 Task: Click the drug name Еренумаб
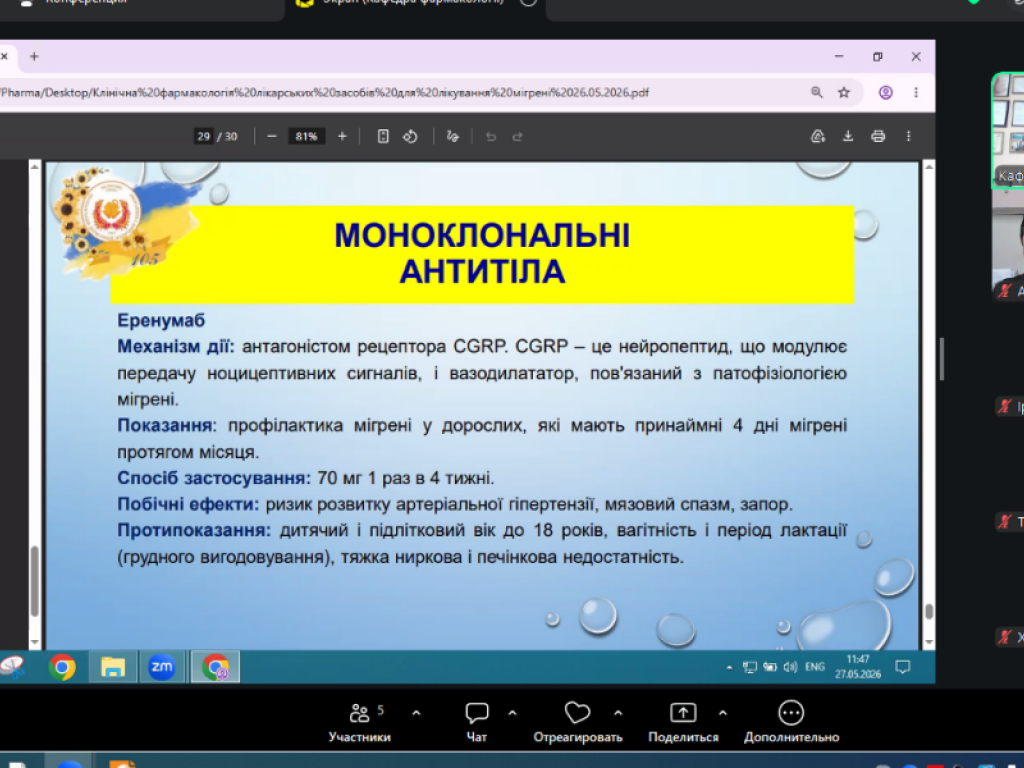point(161,321)
